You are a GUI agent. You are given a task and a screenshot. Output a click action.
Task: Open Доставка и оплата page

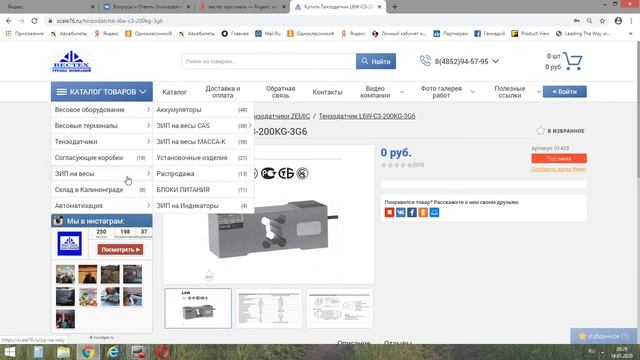[222, 92]
